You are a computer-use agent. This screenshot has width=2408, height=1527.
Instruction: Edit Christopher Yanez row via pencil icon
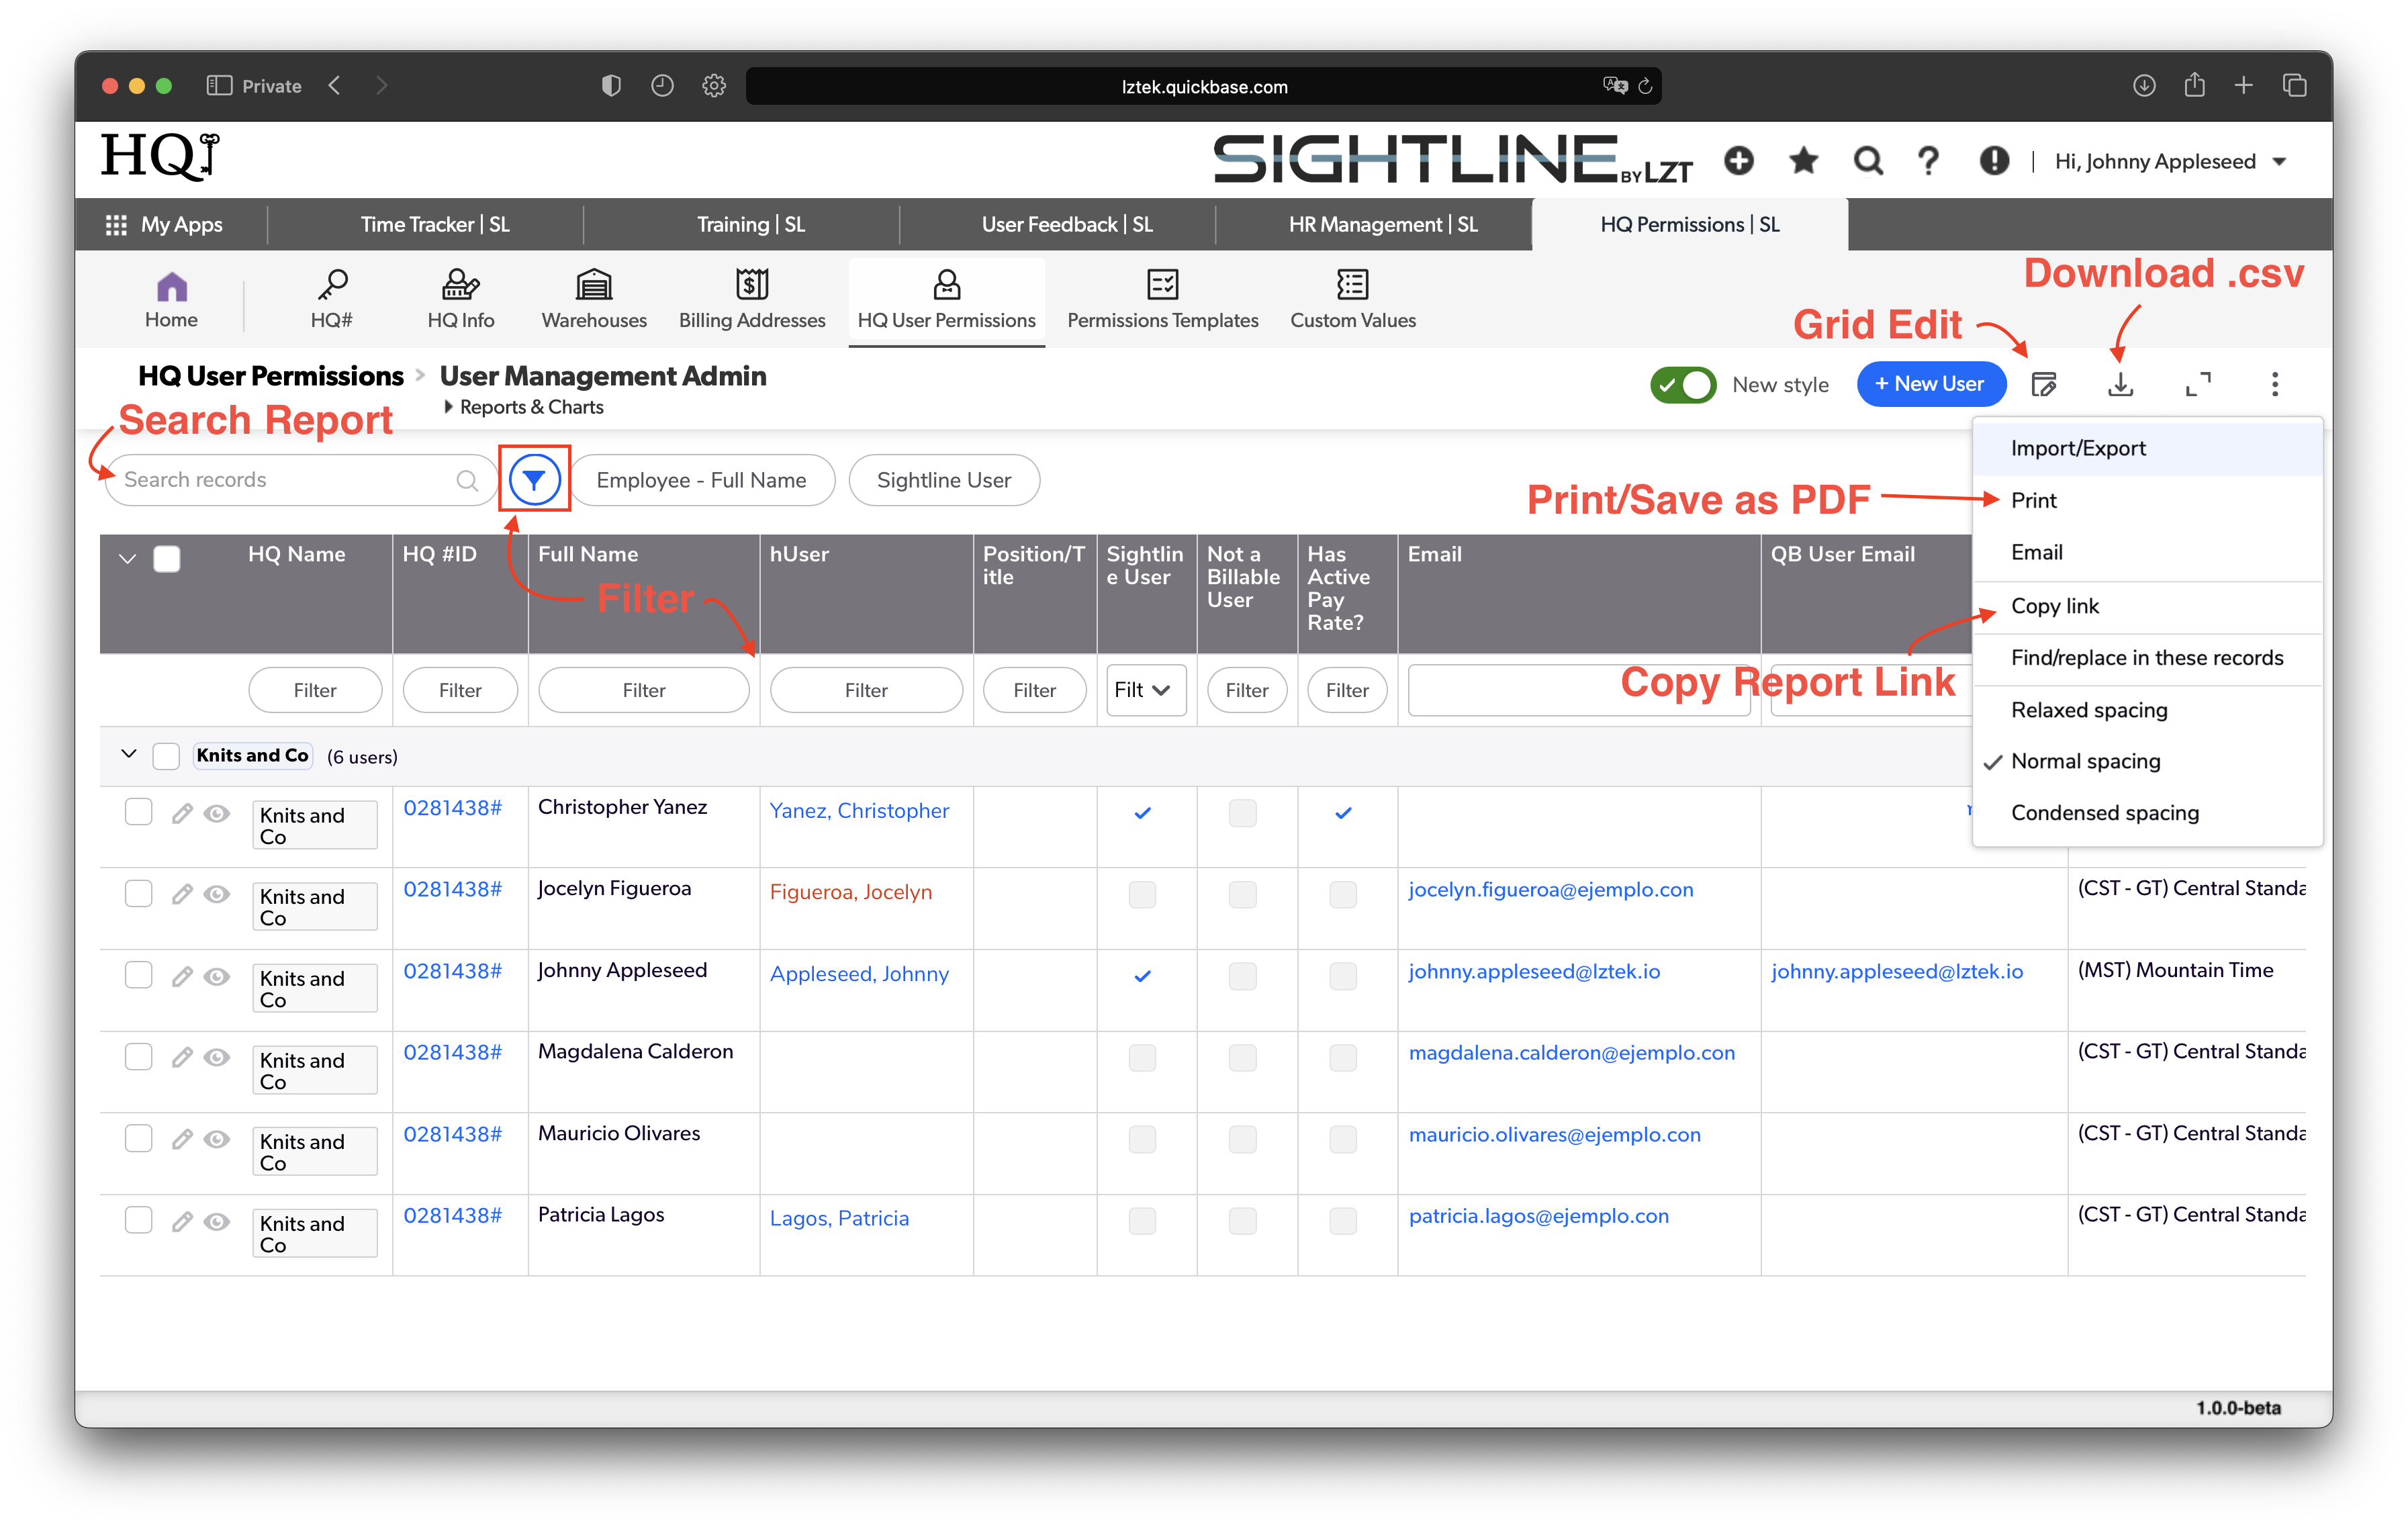182,812
